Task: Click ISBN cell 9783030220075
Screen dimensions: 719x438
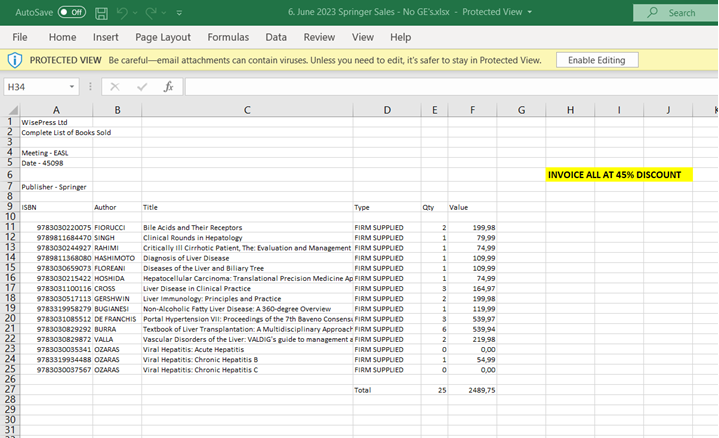Action: click(56, 227)
